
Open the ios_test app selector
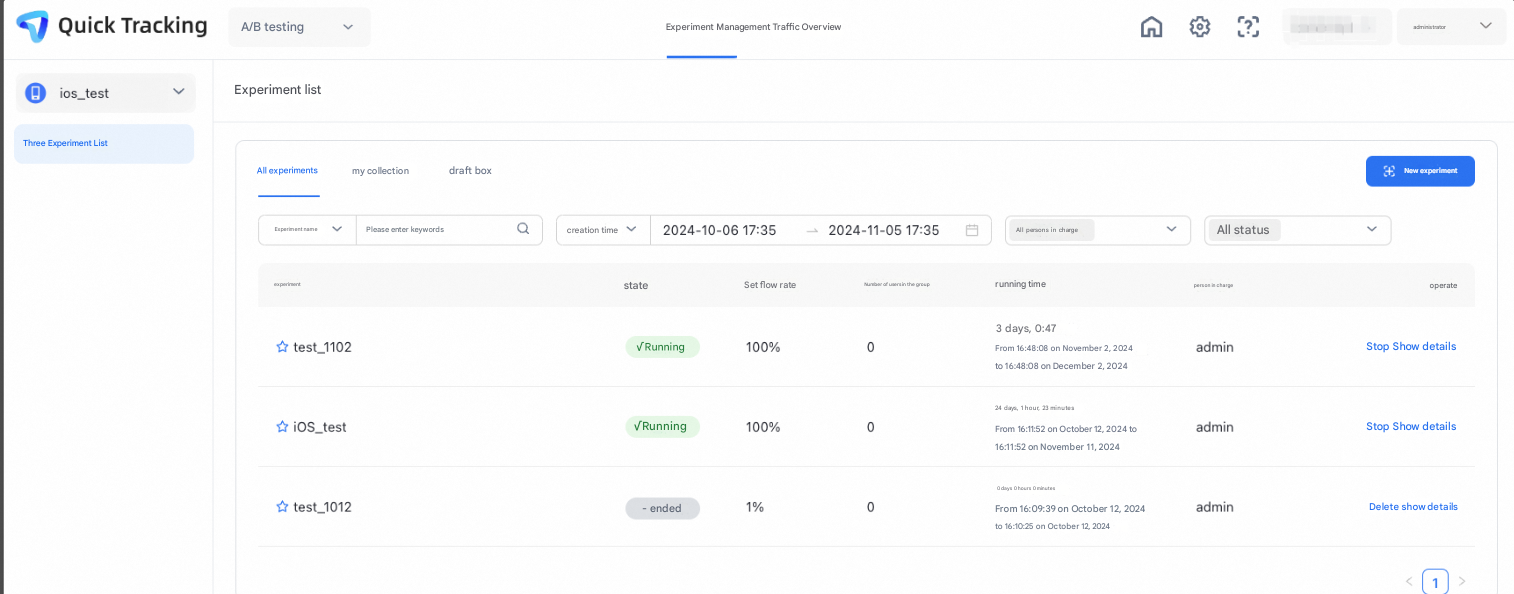tap(105, 93)
